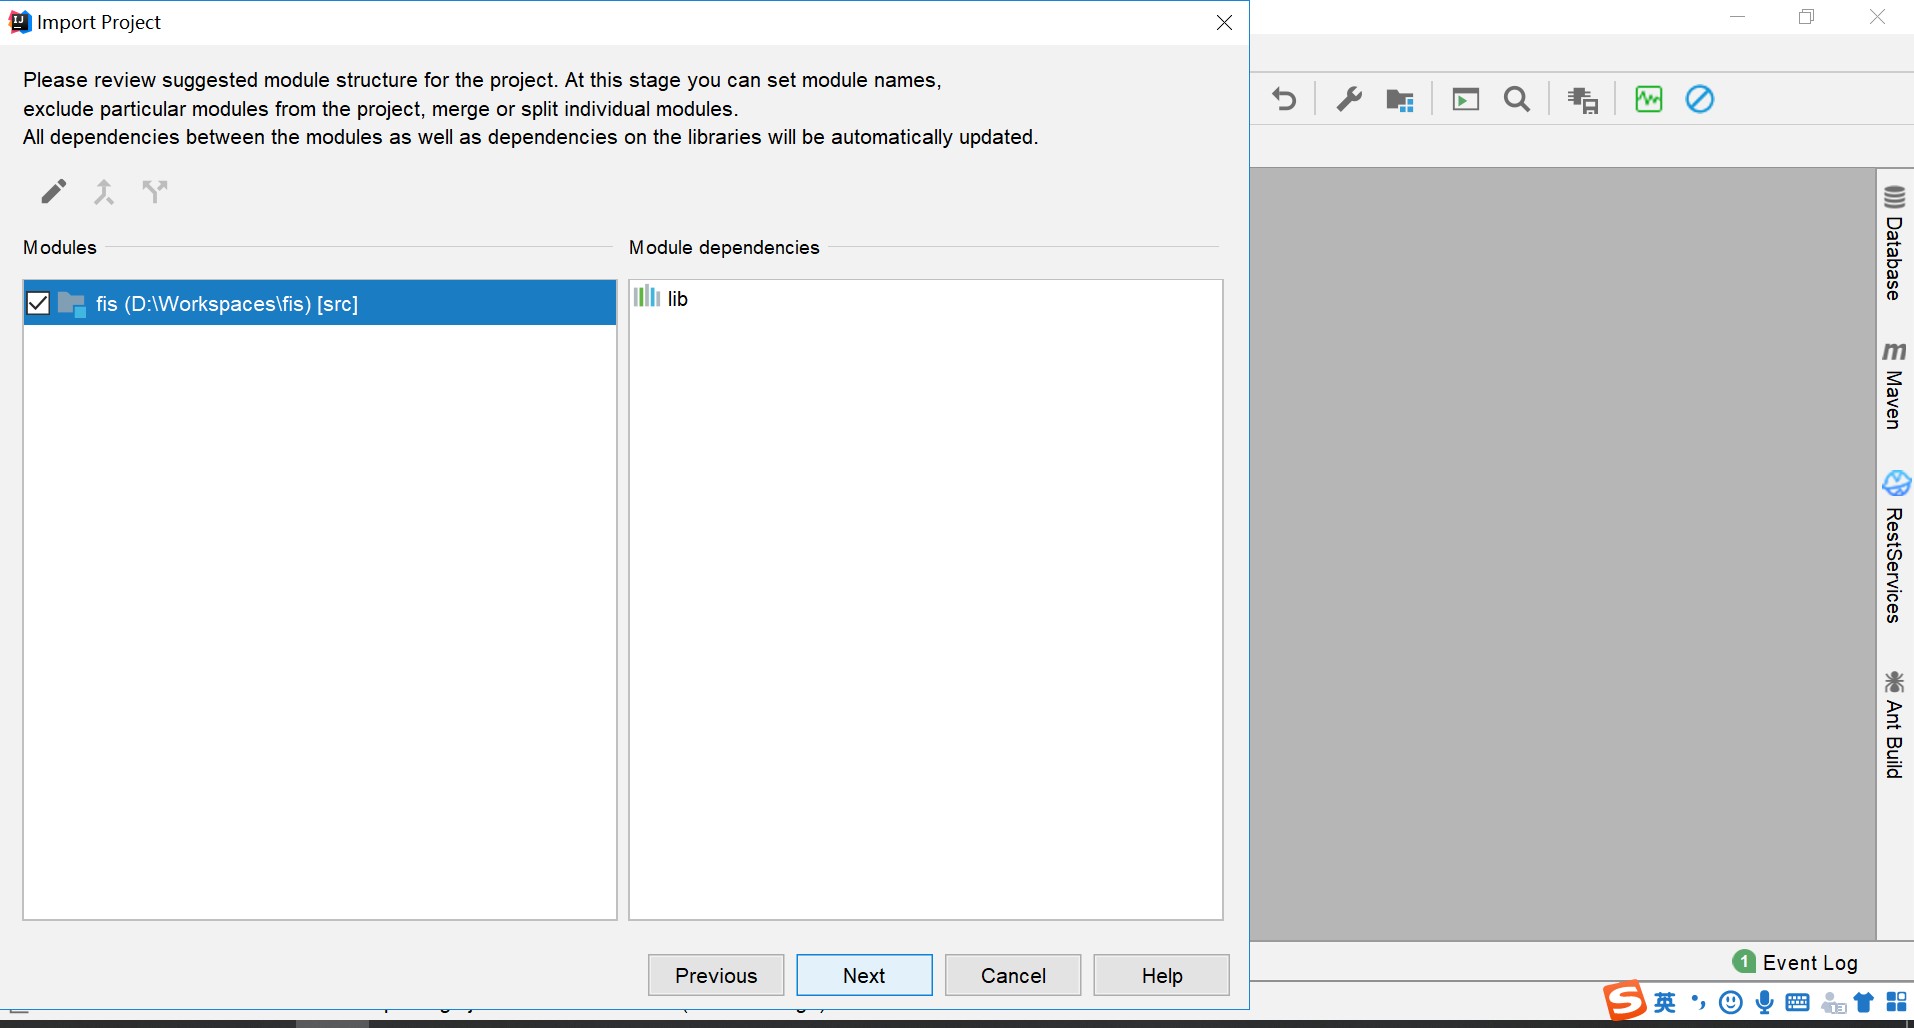
Task: Close the Import Project dialog
Action: coord(1224,22)
